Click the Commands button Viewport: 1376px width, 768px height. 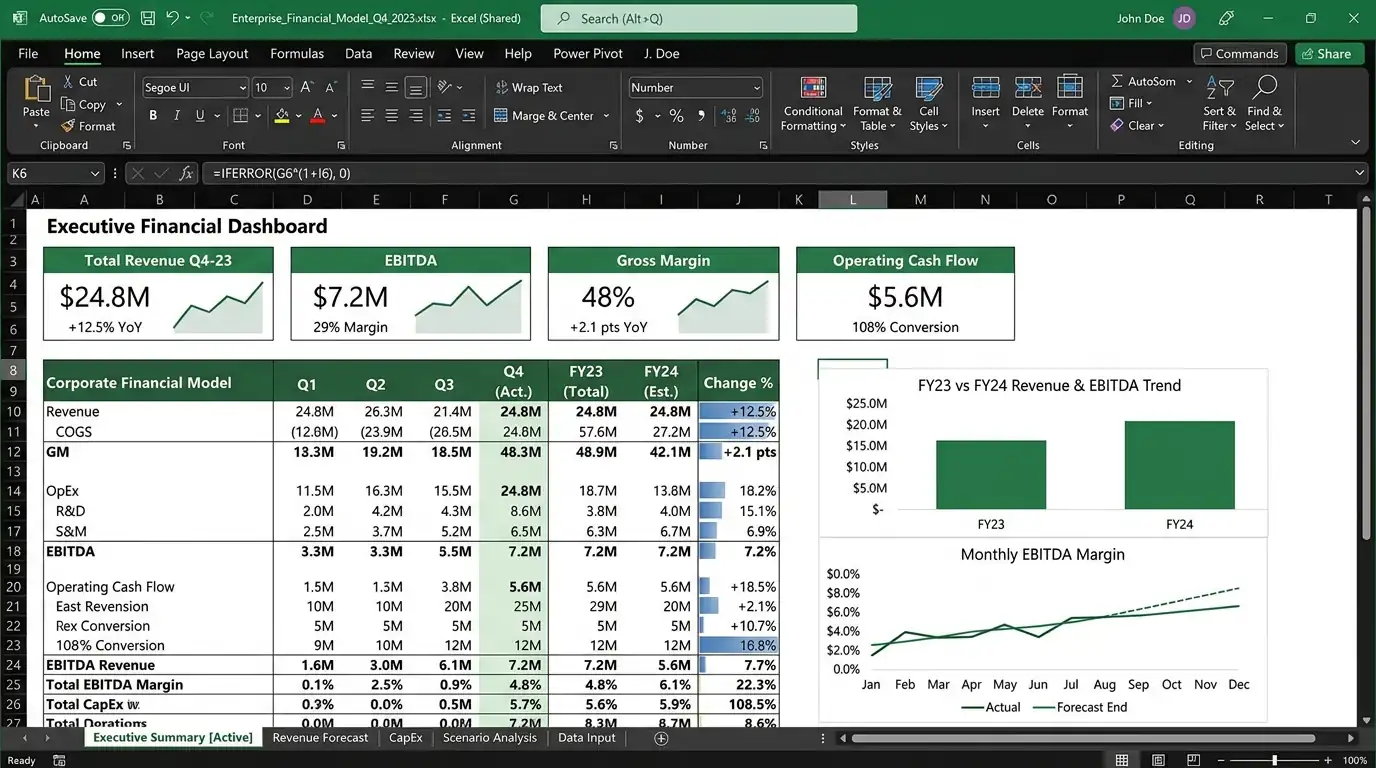click(1238, 54)
